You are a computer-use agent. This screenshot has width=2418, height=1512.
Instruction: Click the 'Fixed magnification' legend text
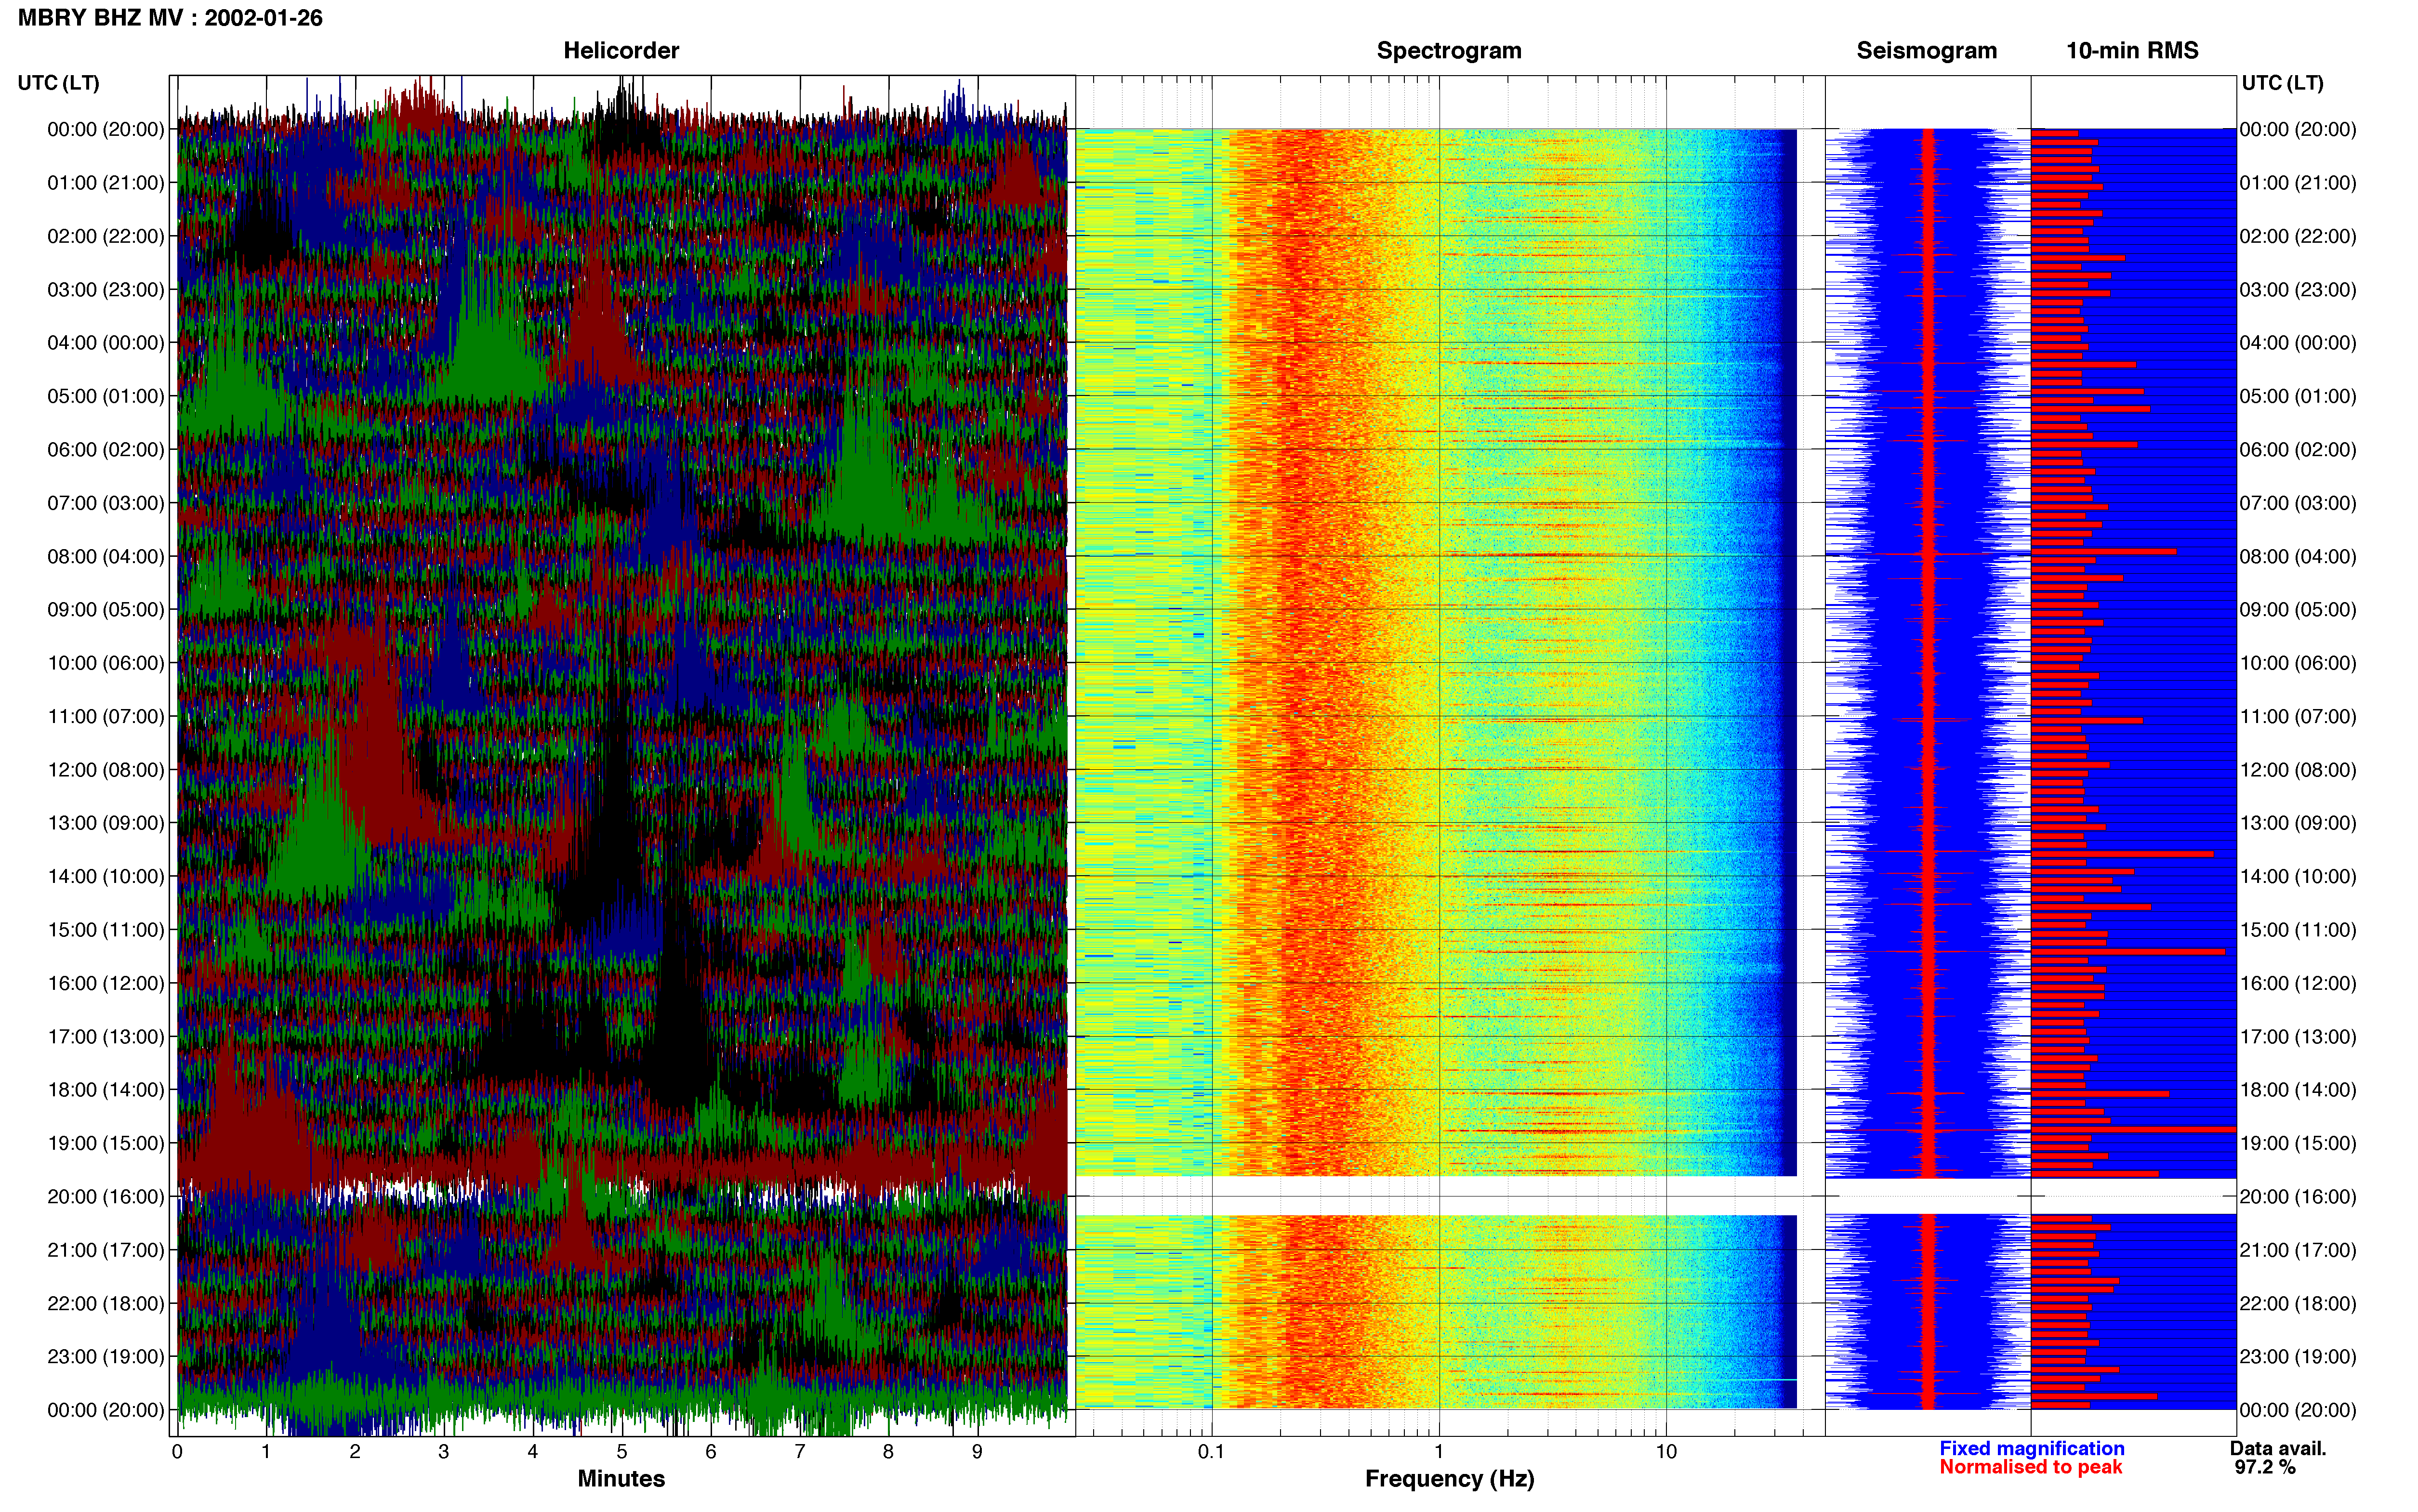[x=2031, y=1448]
